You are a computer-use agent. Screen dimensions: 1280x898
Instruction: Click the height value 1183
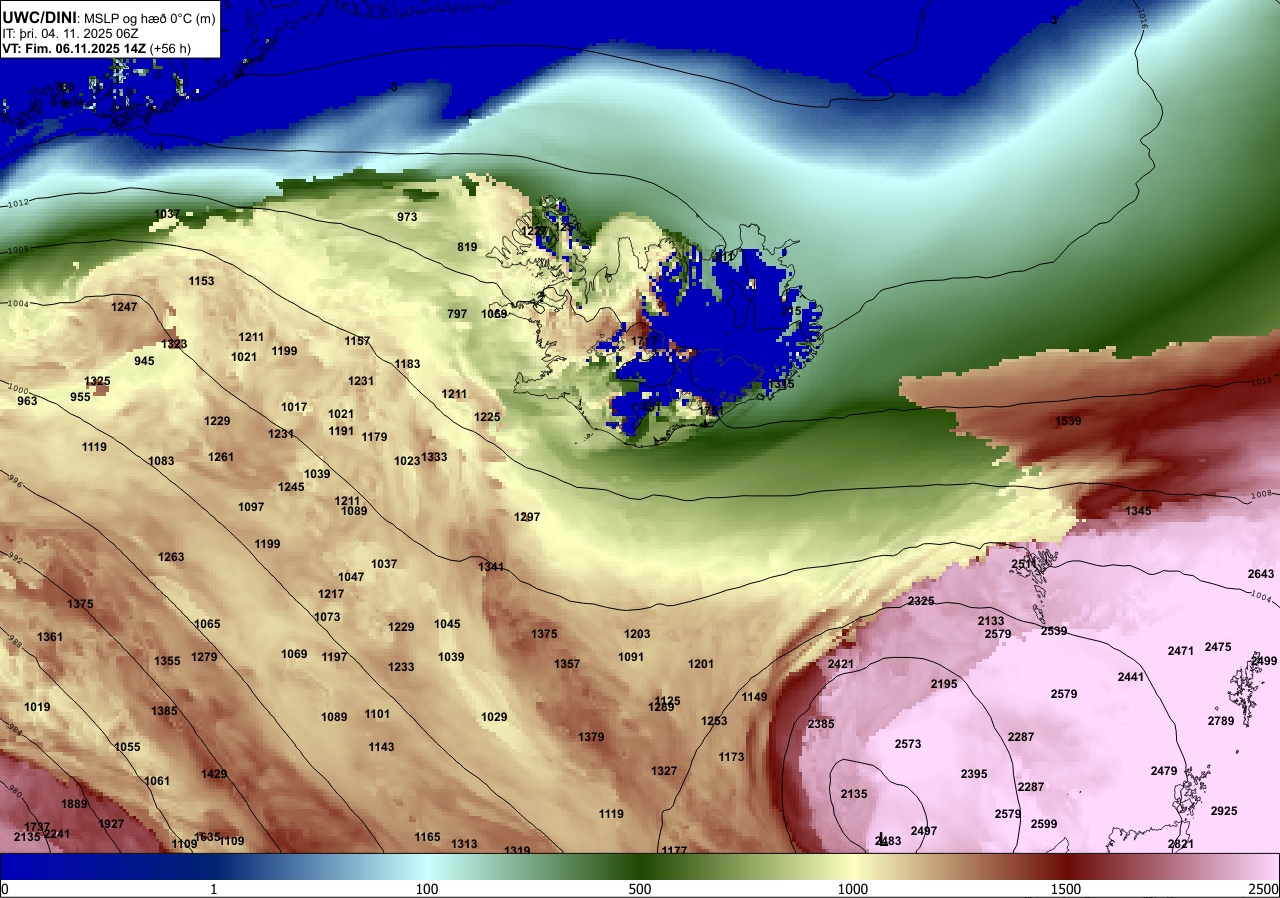[407, 364]
